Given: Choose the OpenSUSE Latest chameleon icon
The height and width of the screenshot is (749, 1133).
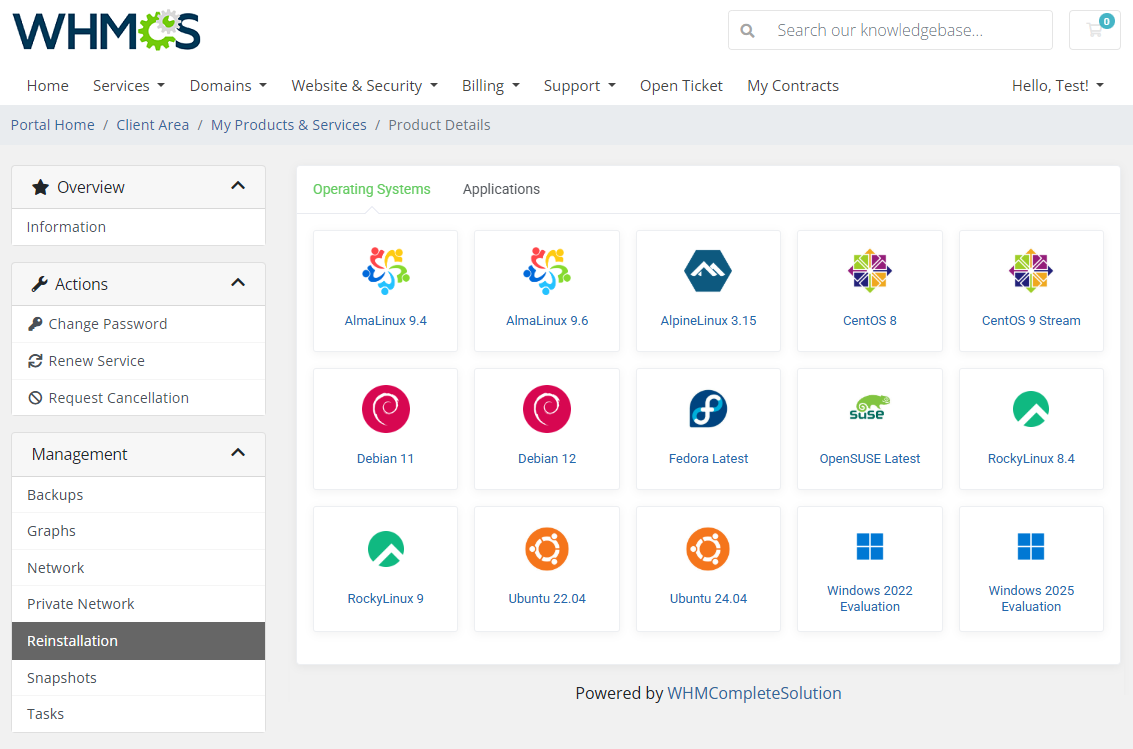Looking at the screenshot, I should point(869,408).
